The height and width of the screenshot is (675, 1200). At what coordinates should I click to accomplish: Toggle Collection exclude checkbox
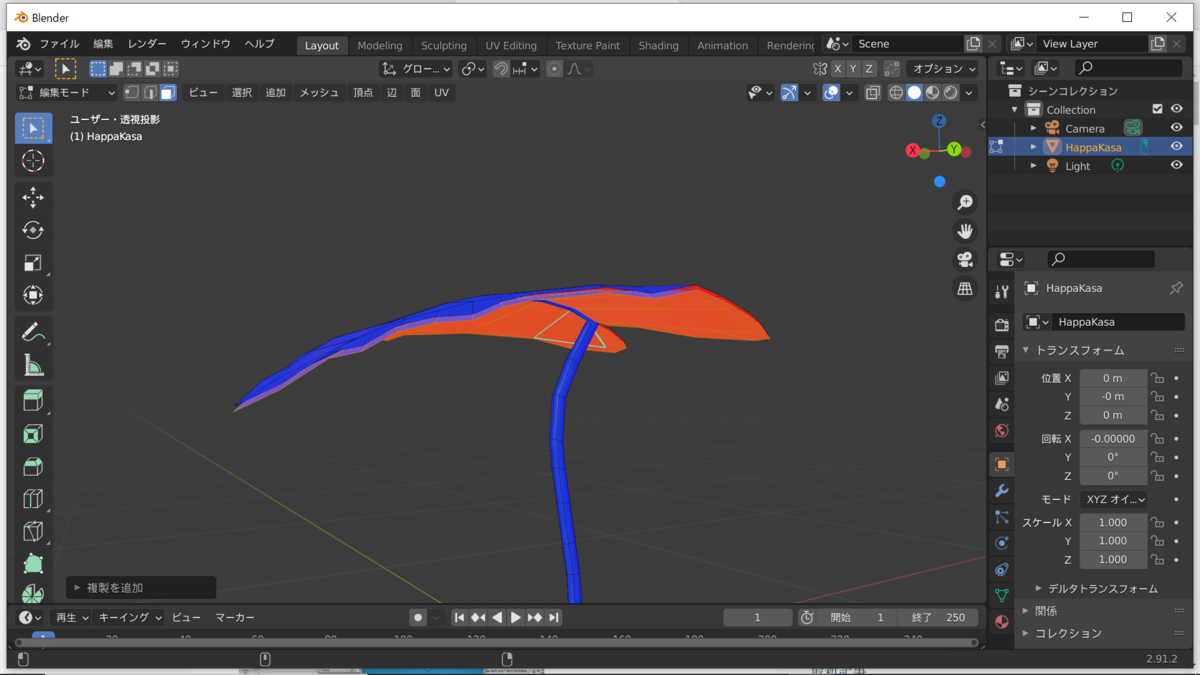click(1158, 109)
